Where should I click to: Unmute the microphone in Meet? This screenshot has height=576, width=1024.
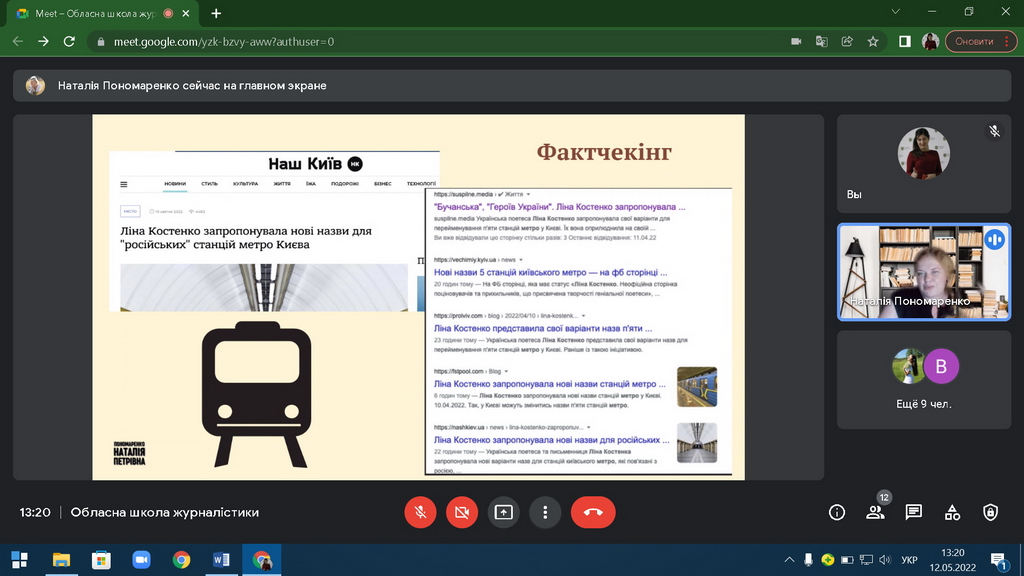click(x=420, y=513)
